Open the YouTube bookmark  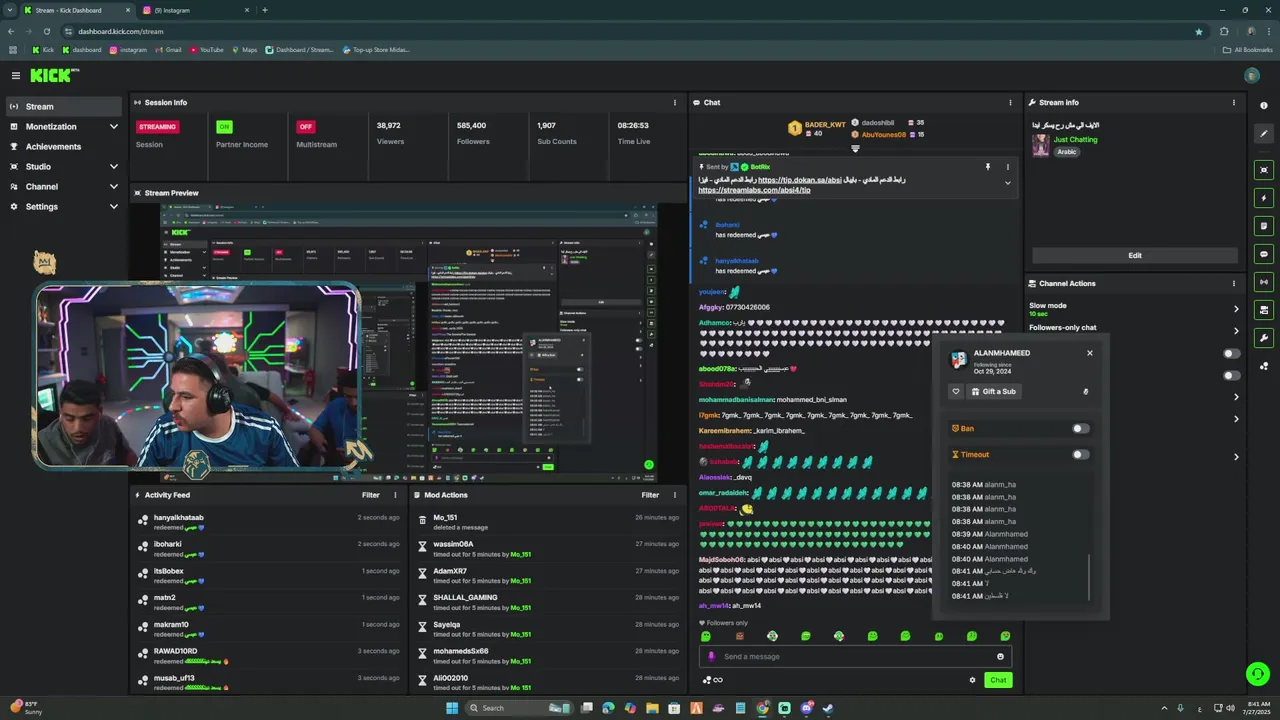pyautogui.click(x=206, y=50)
